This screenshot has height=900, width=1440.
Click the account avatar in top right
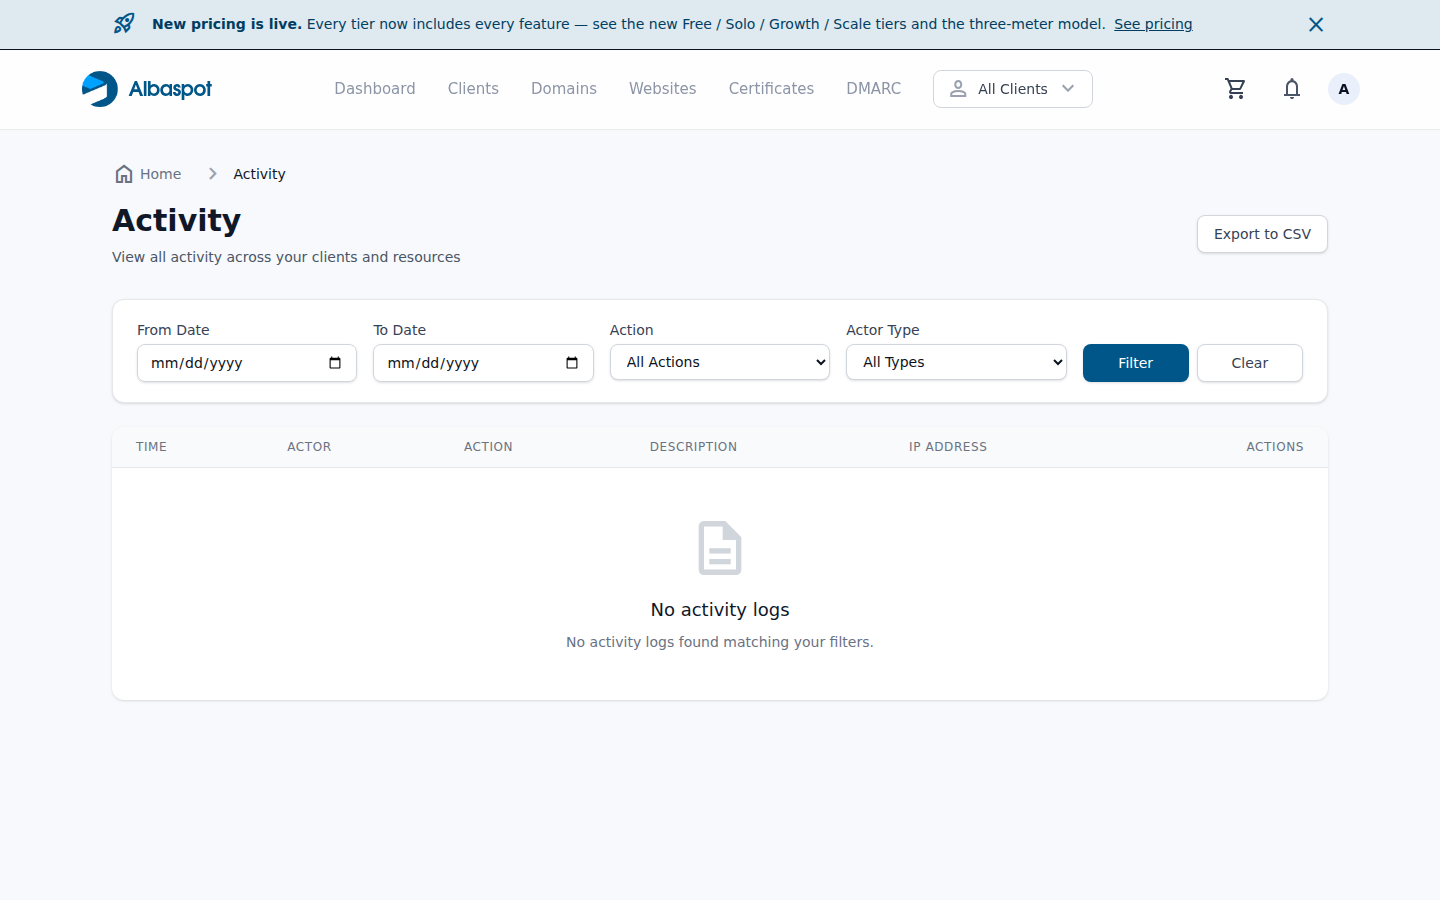pyautogui.click(x=1344, y=88)
